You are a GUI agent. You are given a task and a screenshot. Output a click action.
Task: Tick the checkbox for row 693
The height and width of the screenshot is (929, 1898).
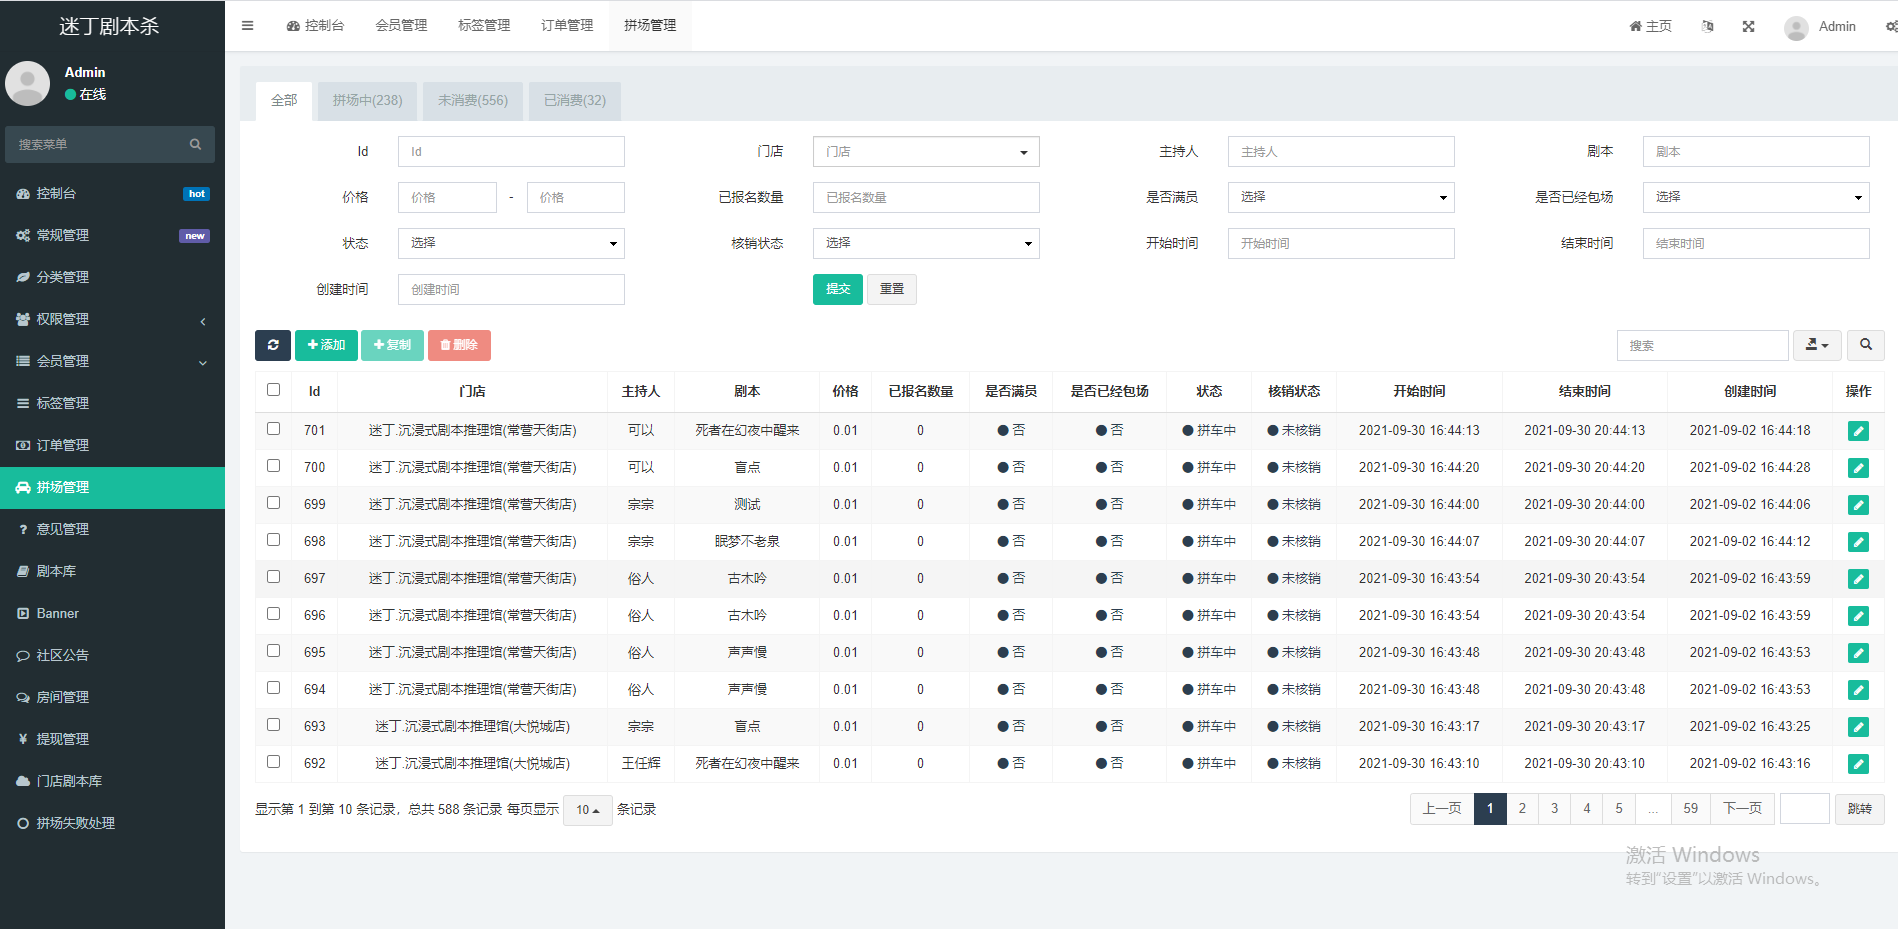(x=273, y=725)
